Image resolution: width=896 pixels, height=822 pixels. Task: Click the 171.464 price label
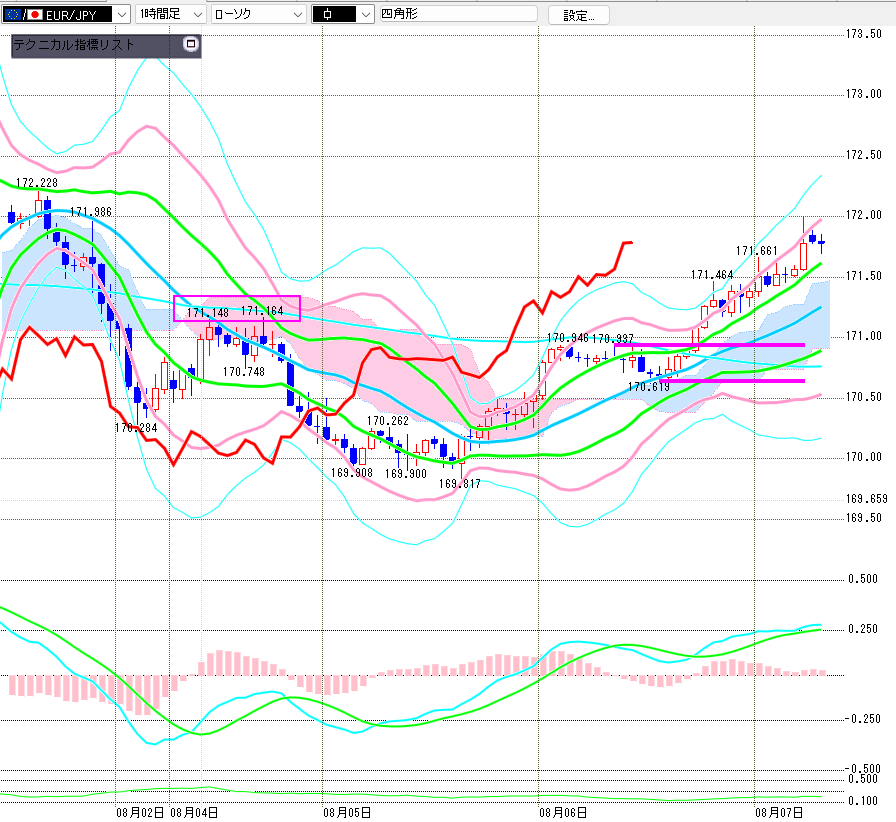[x=712, y=275]
